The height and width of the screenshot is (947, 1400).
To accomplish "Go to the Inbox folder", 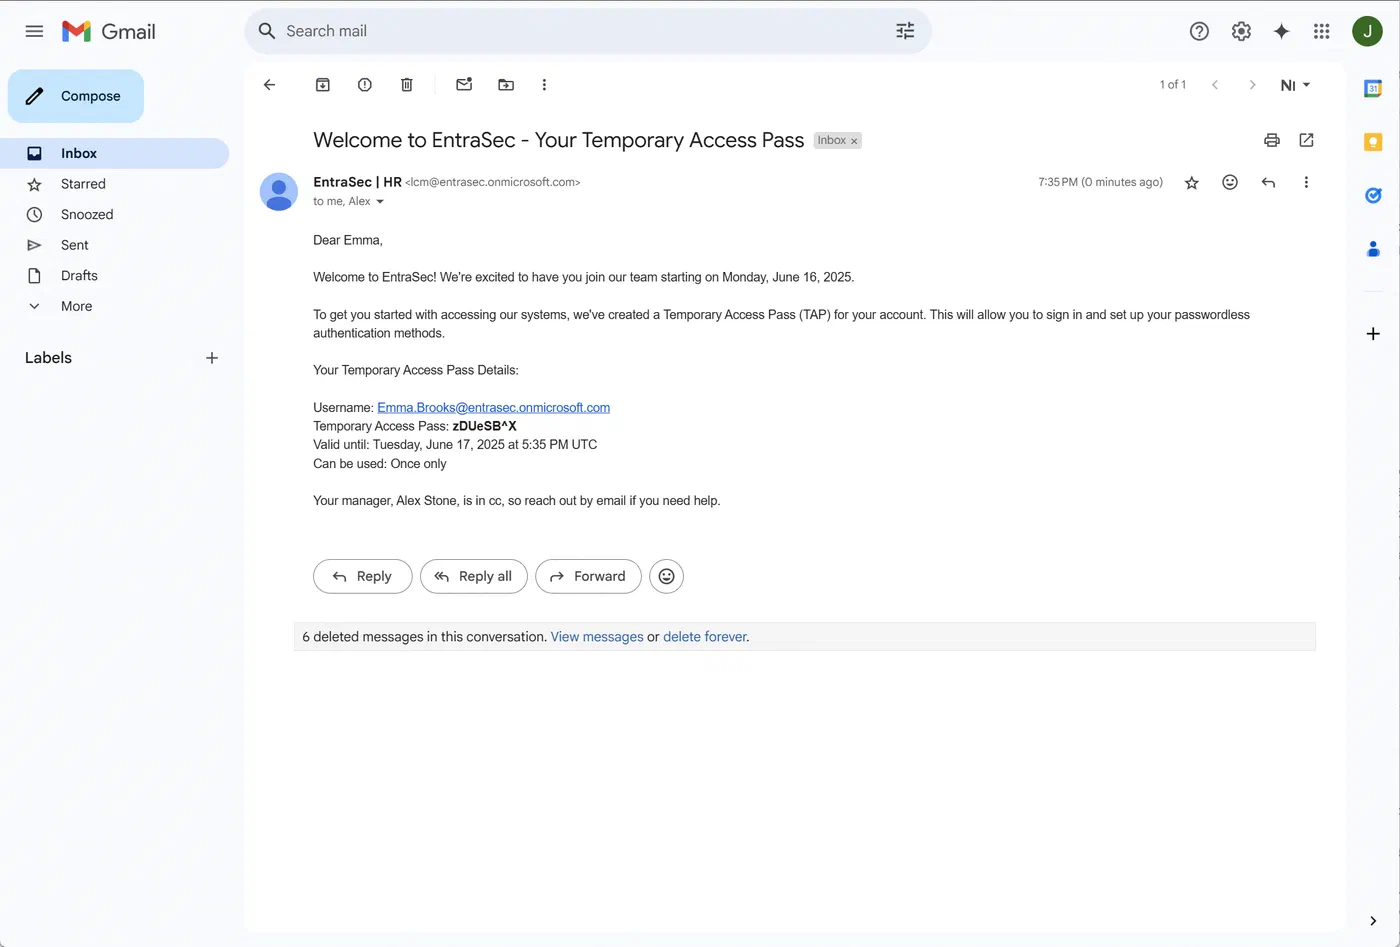I will click(114, 153).
